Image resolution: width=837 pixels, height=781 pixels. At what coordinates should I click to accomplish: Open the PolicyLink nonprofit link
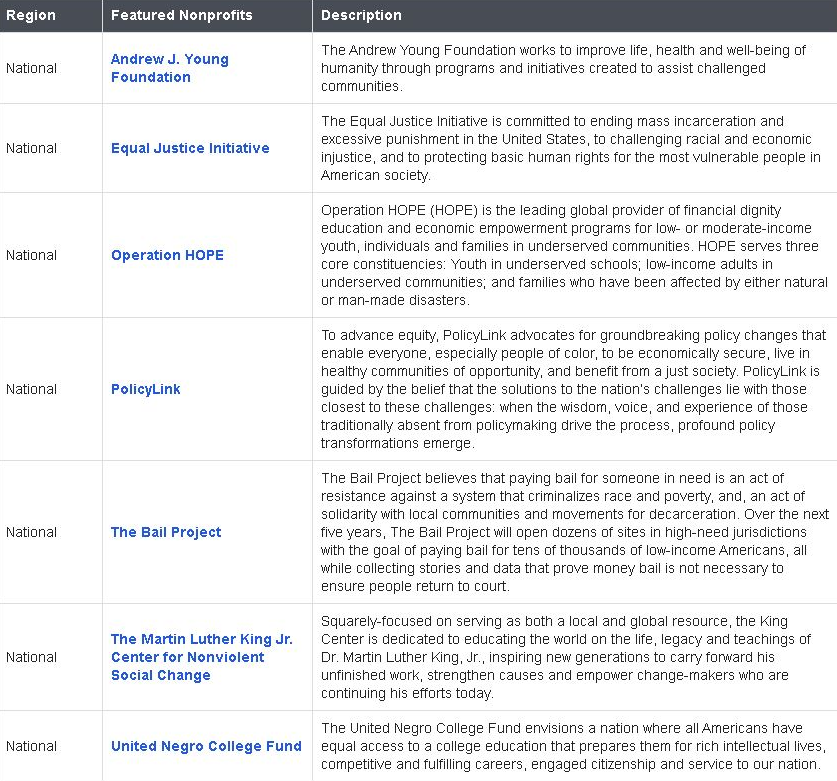[145, 389]
